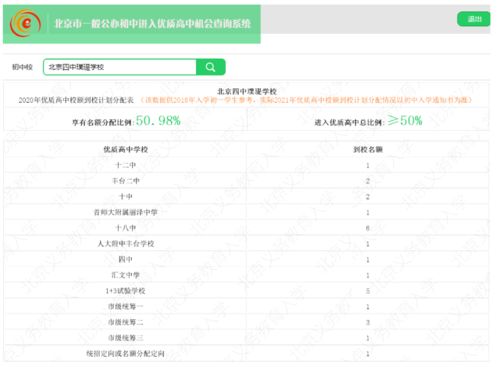499x367 pixels.
Task: Click the 享有名额分配比例 label
Action: click(x=103, y=122)
